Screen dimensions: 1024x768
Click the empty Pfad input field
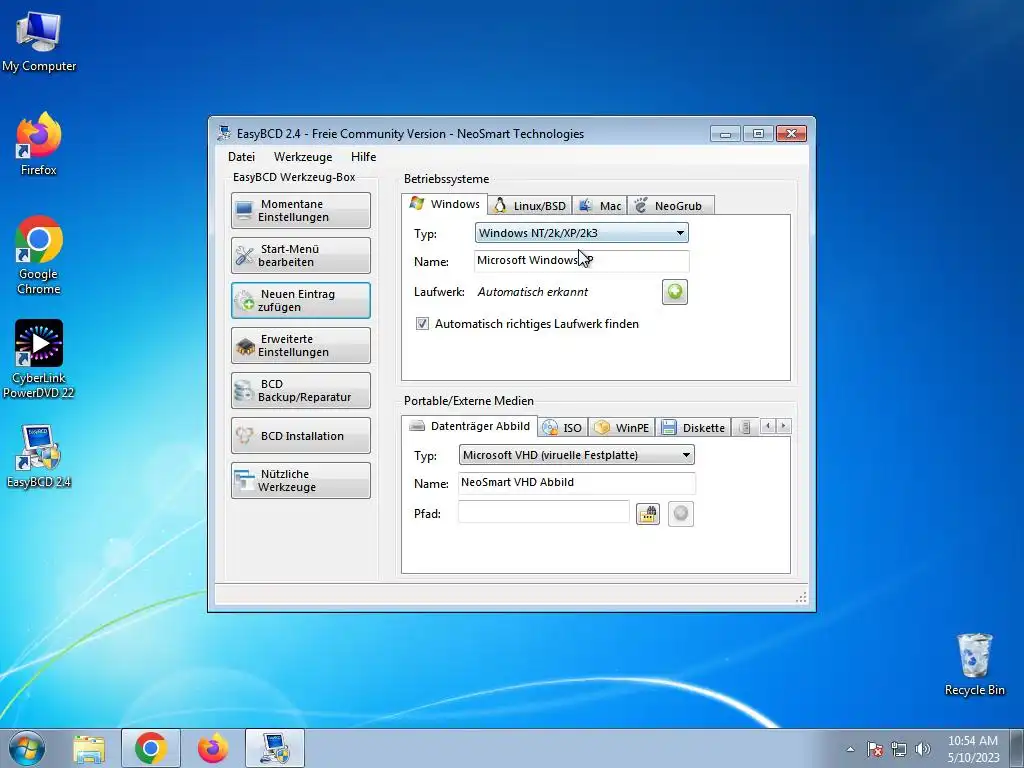[x=543, y=512]
